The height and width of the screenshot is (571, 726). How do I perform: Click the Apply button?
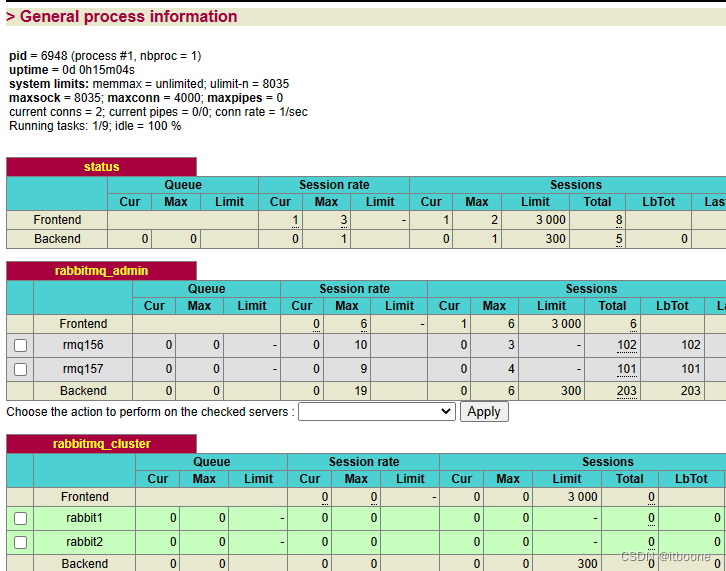(484, 411)
